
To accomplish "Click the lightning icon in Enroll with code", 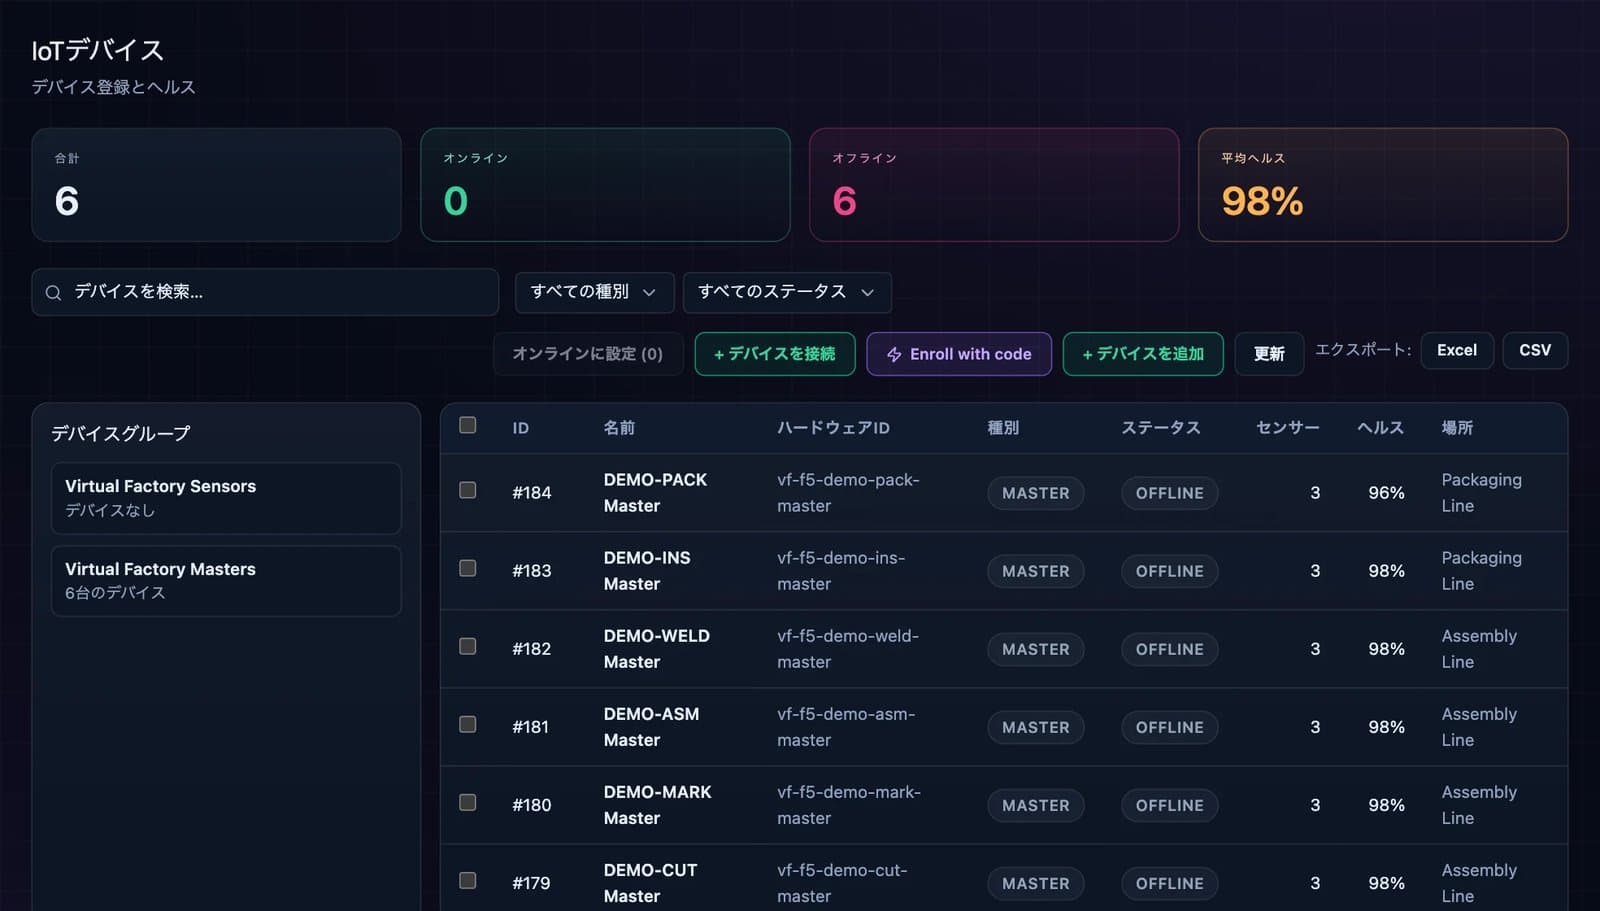I will coord(894,354).
